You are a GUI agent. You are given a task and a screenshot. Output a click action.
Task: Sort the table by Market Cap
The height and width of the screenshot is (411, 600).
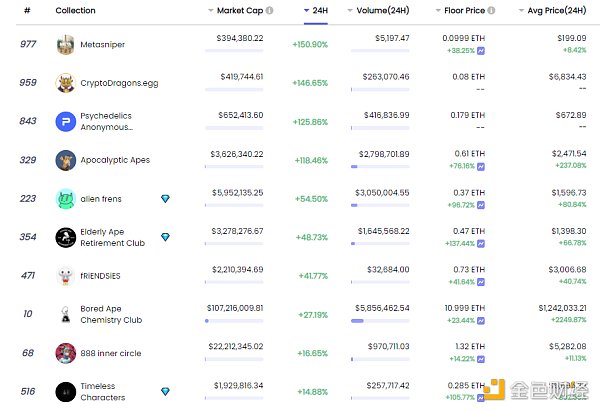pyautogui.click(x=240, y=11)
